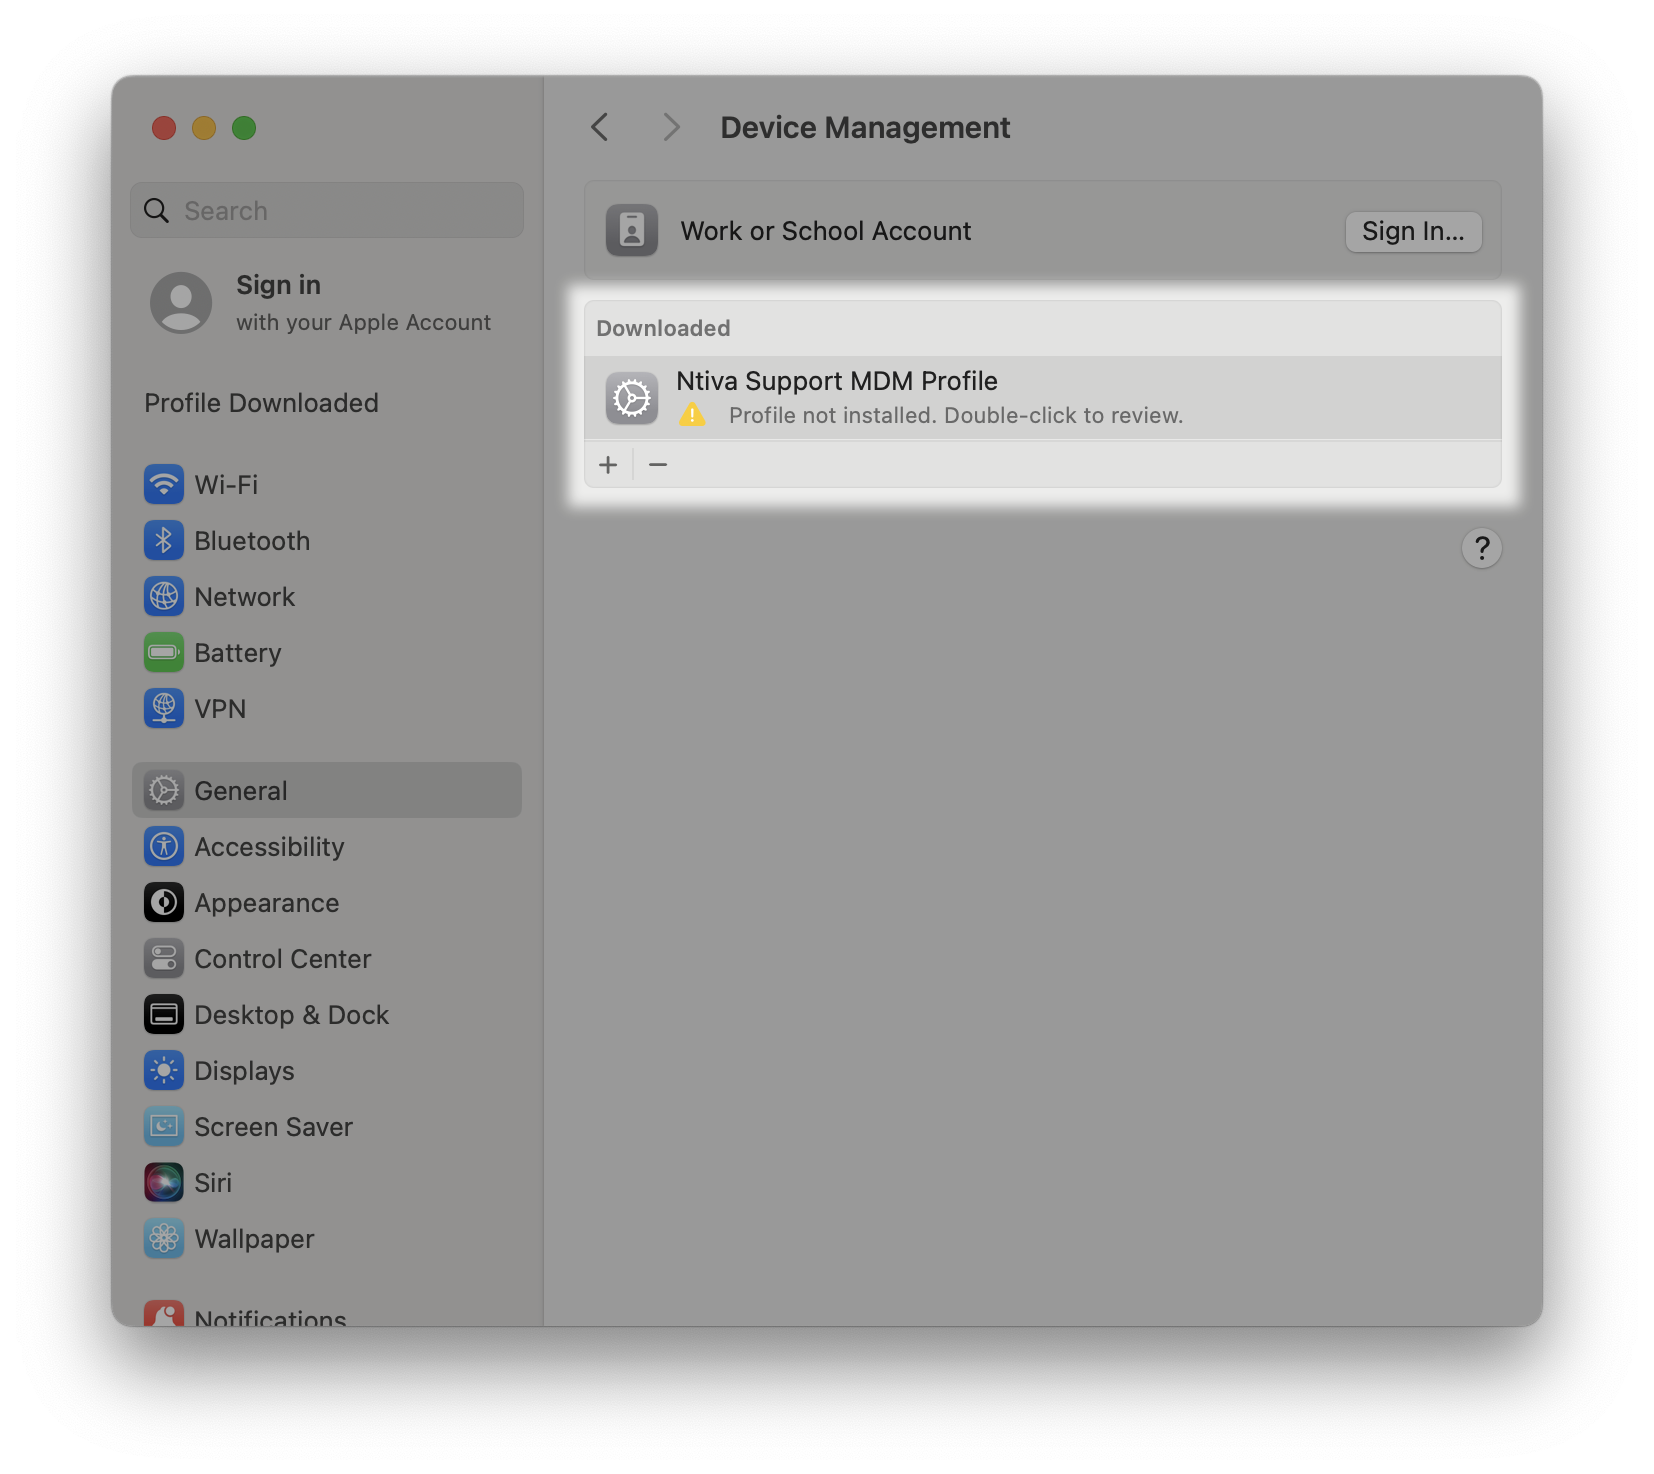Open the Accessibility icon
Viewport: 1654px width, 1474px height.
point(164,847)
